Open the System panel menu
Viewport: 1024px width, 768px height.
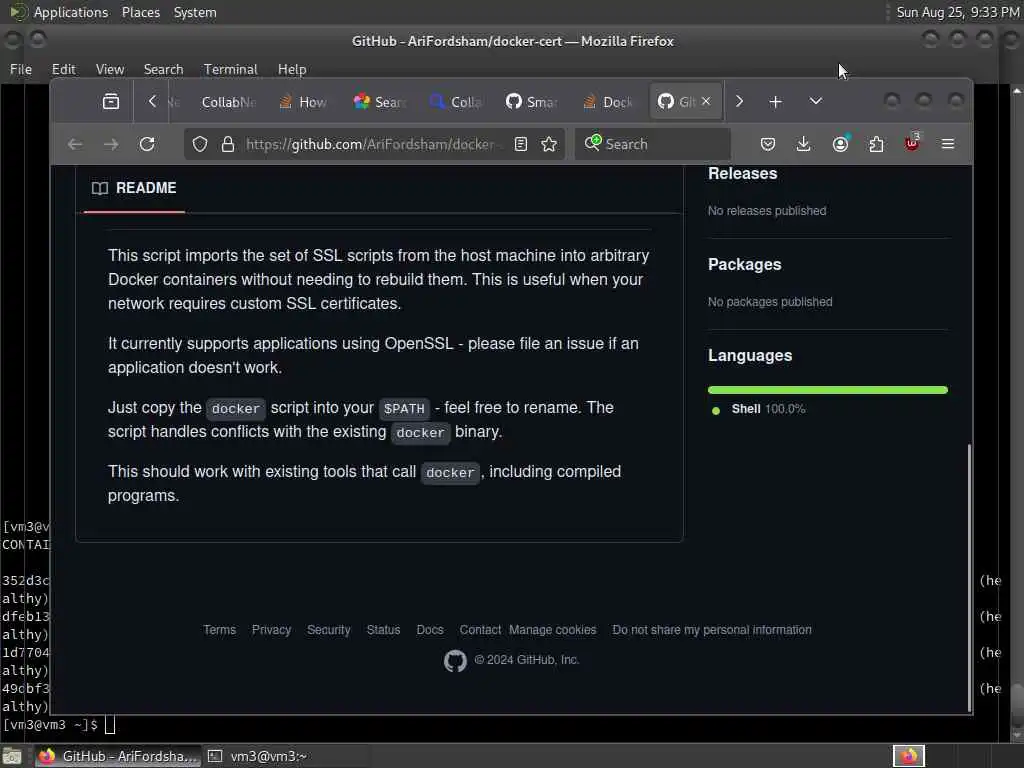[x=195, y=12]
